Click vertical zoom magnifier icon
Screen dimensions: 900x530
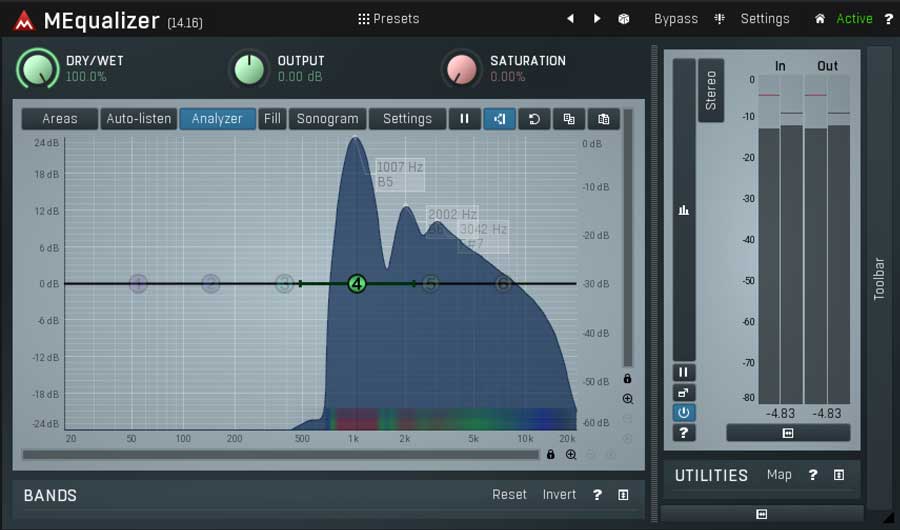point(627,399)
